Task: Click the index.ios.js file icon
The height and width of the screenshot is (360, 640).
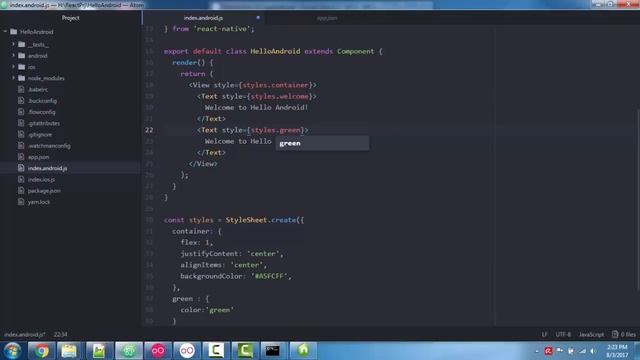Action: coord(21,179)
